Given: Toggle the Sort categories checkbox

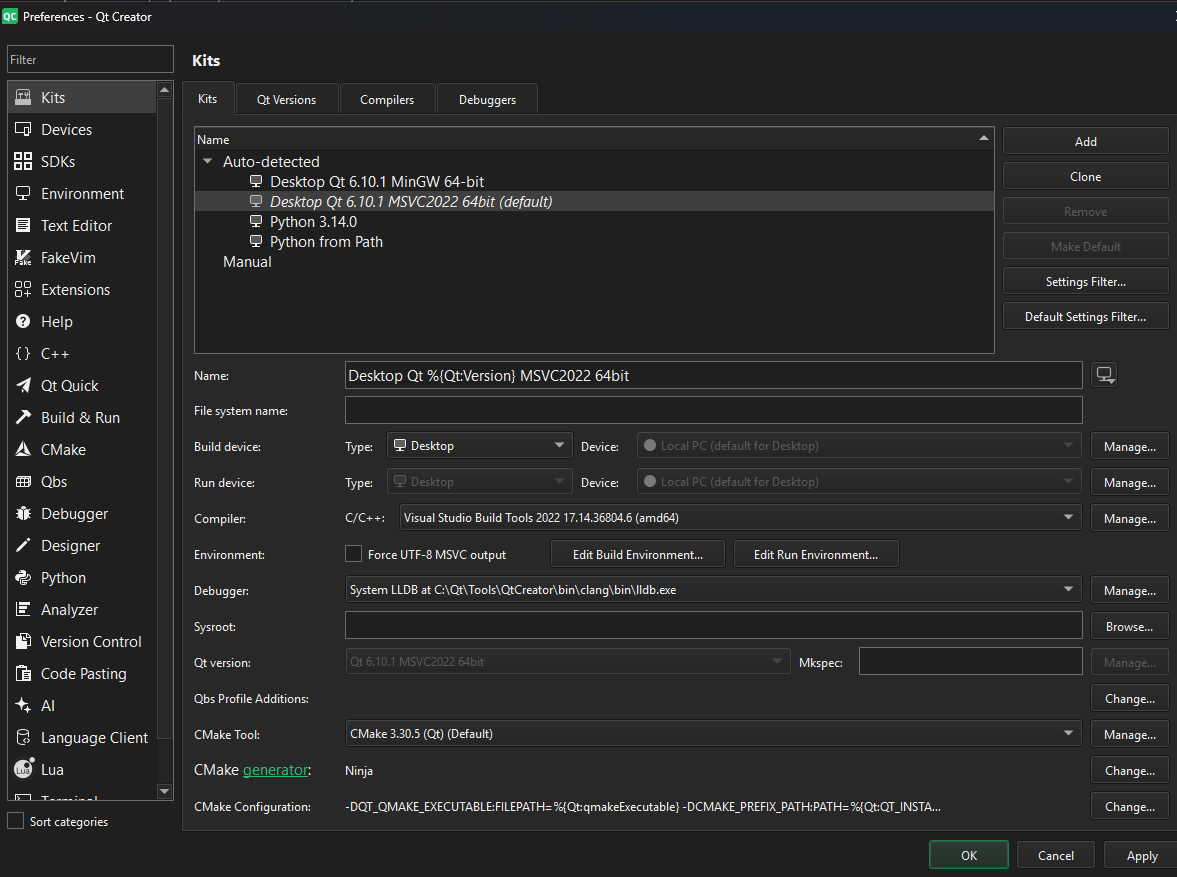Looking at the screenshot, I should point(16,821).
